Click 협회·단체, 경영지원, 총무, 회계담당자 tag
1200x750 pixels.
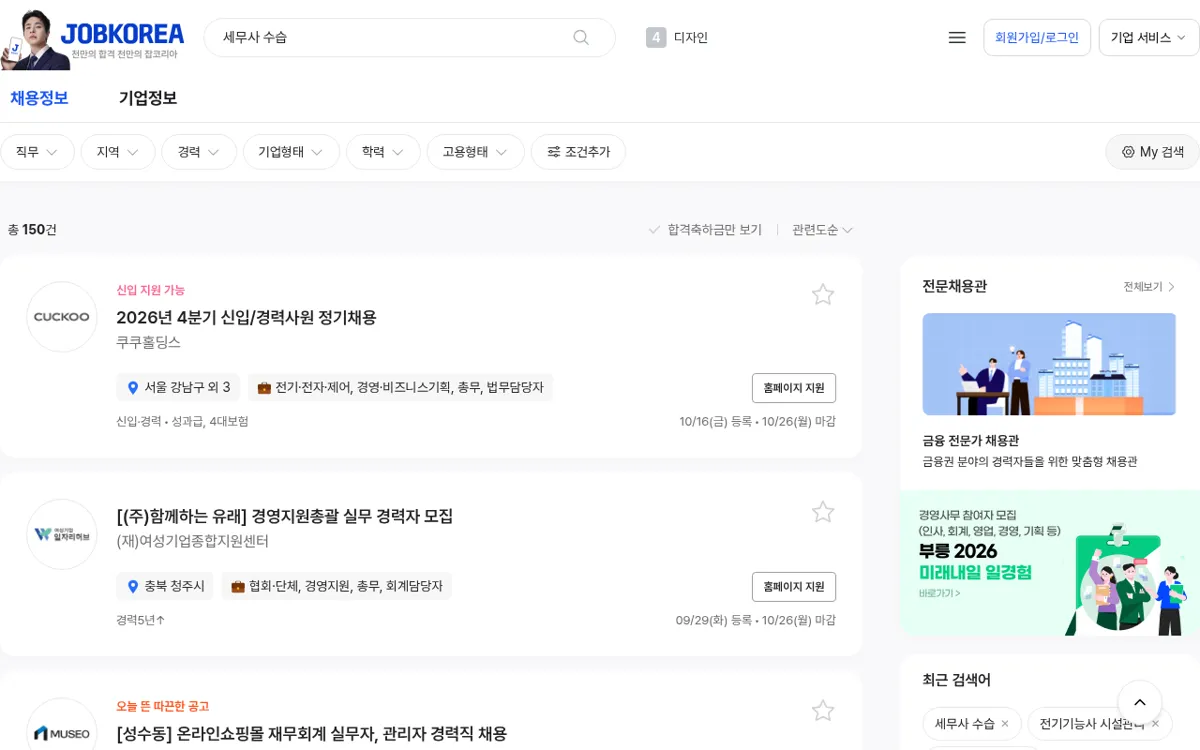(x=336, y=586)
